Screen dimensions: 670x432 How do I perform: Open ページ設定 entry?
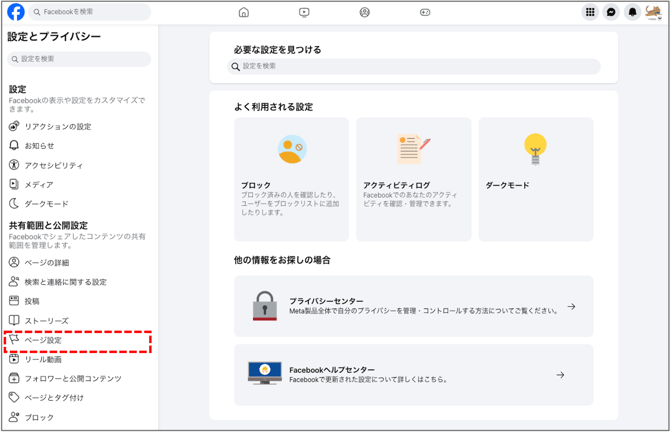79,340
